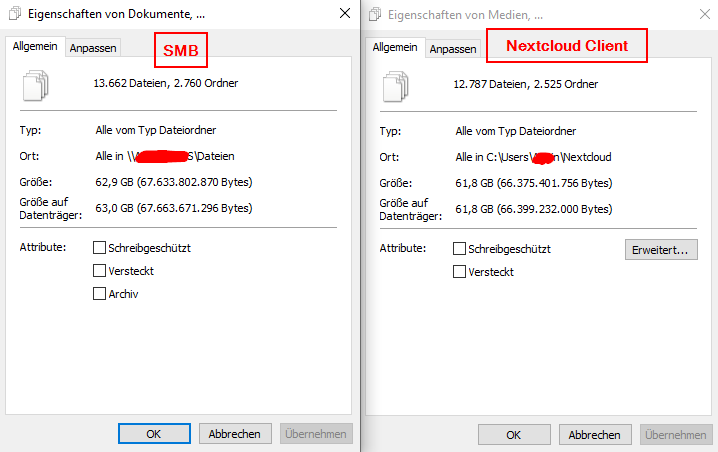Image resolution: width=718 pixels, height=452 pixels.
Task: Click the title bar icon of Medien window
Action: click(x=375, y=14)
